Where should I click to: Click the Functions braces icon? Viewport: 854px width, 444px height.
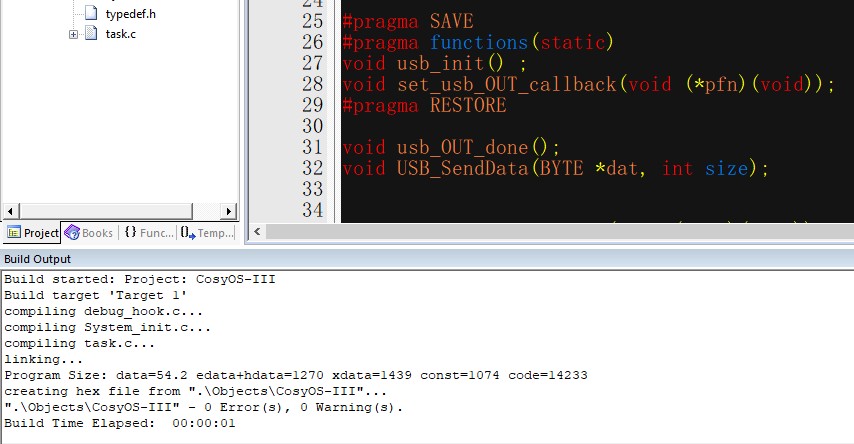pos(130,232)
